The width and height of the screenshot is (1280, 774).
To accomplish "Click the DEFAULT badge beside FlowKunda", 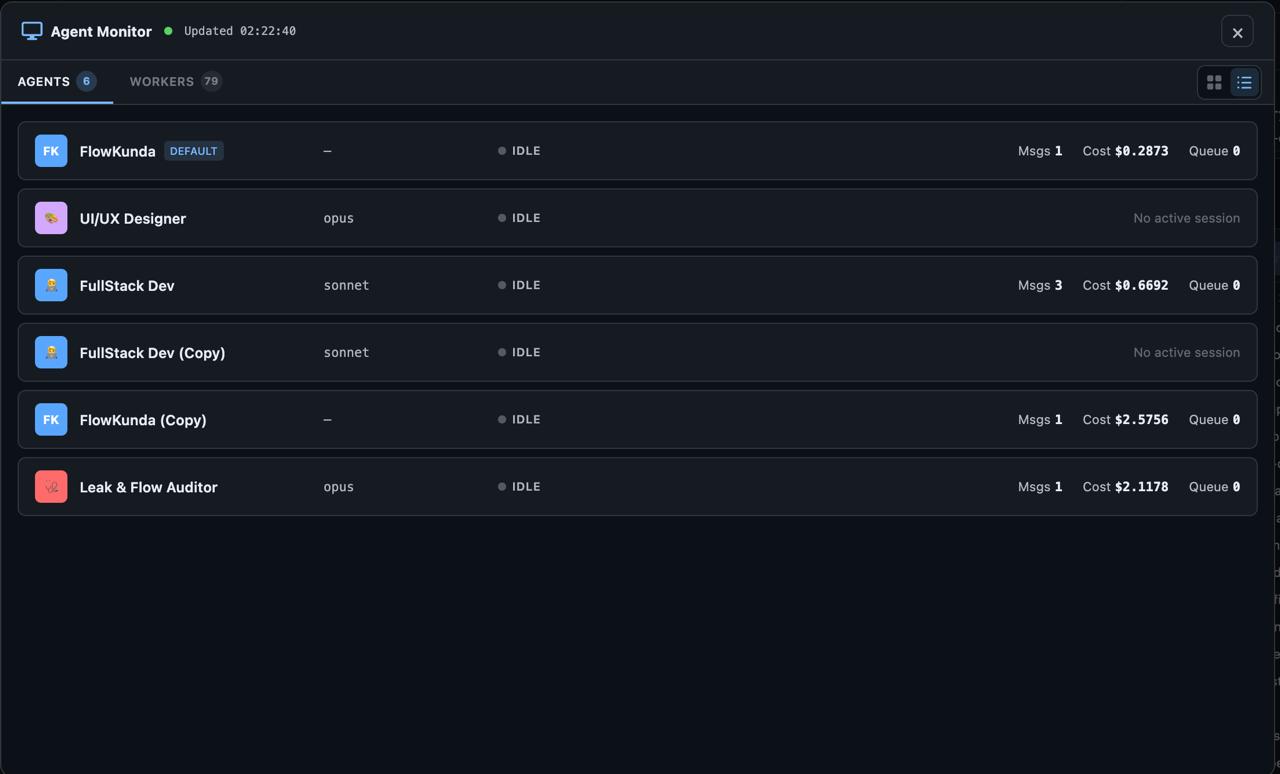I will click(194, 151).
